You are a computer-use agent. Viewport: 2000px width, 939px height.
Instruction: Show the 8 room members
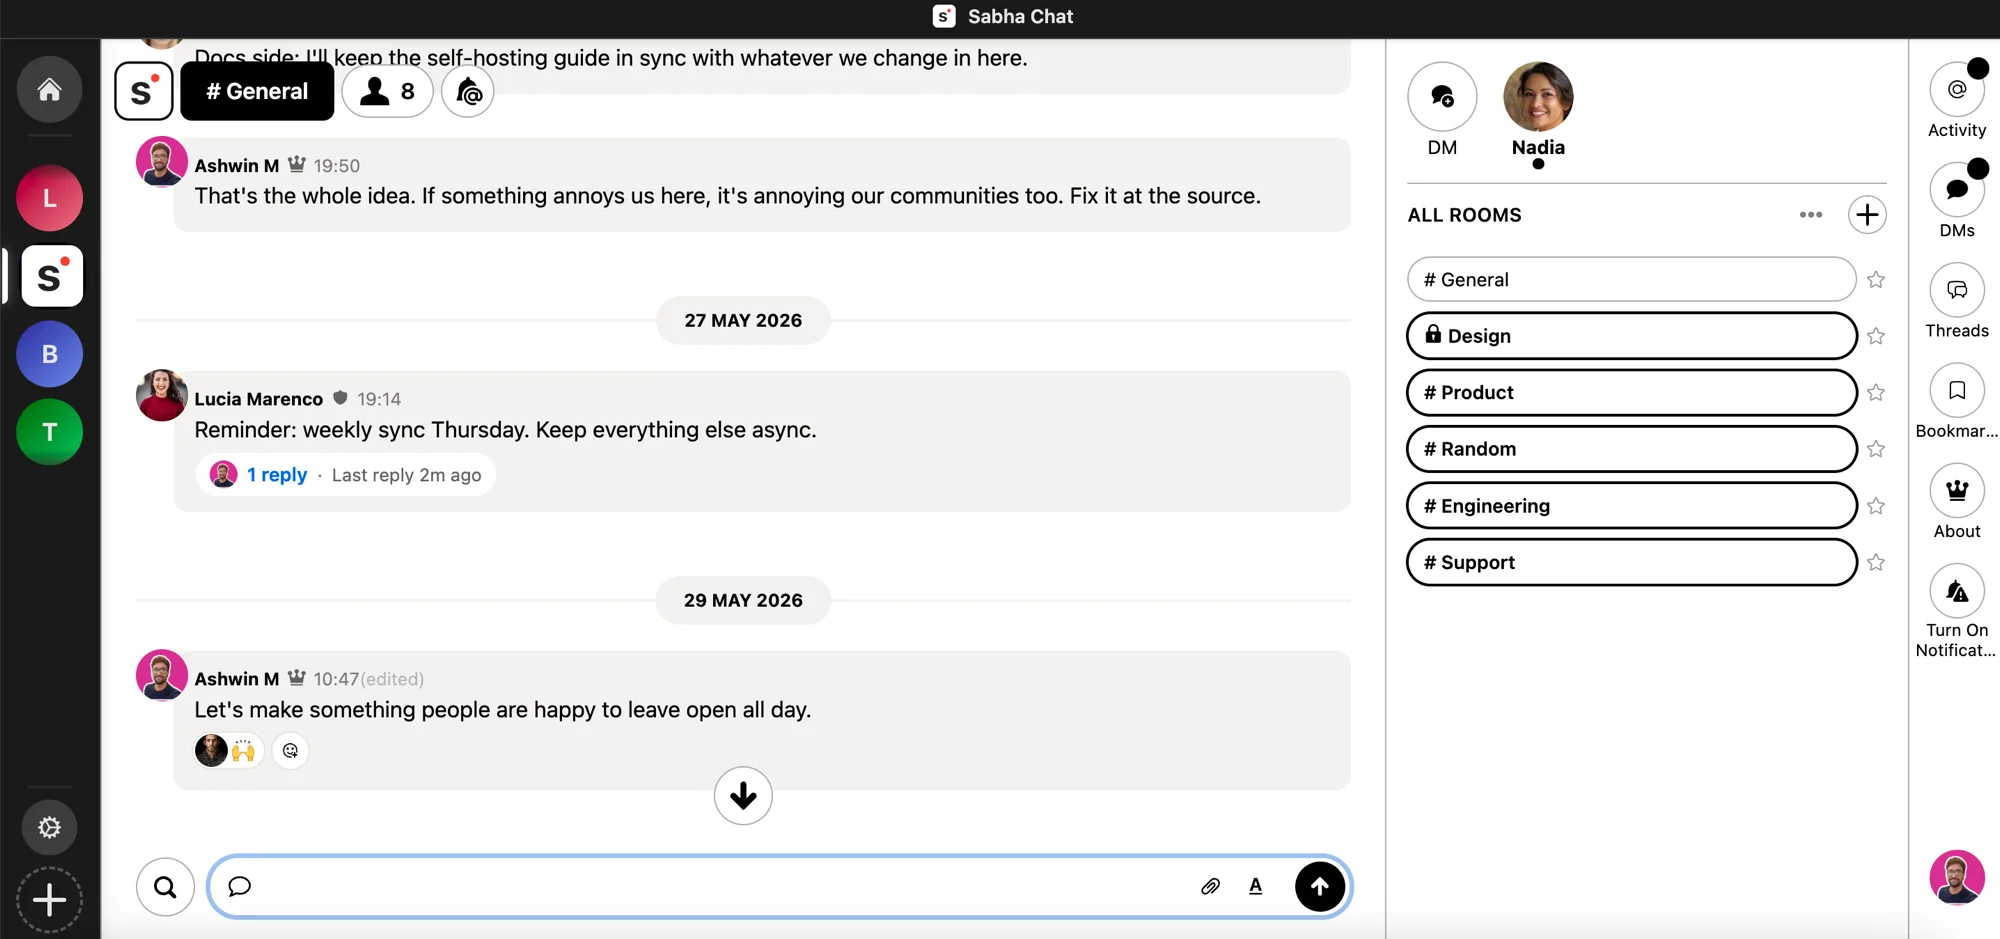pos(387,91)
